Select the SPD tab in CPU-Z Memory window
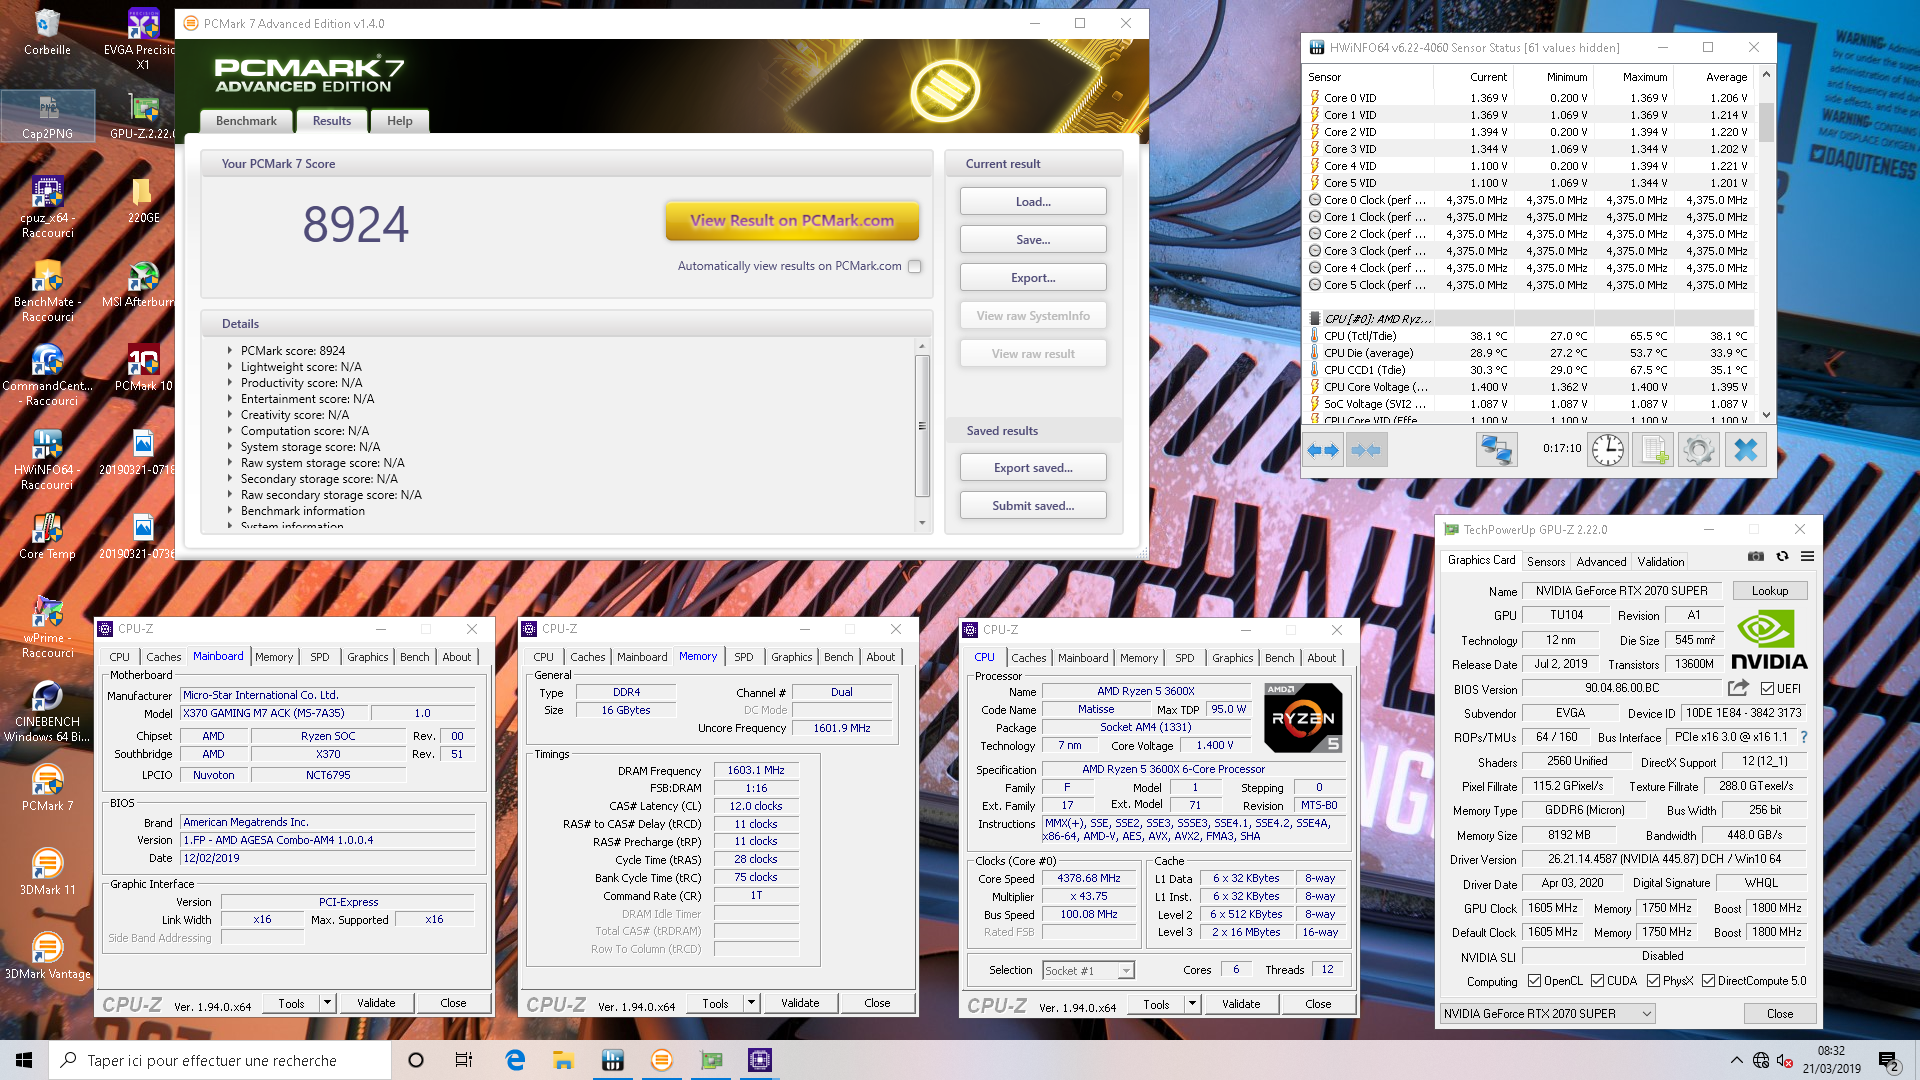 tap(743, 657)
